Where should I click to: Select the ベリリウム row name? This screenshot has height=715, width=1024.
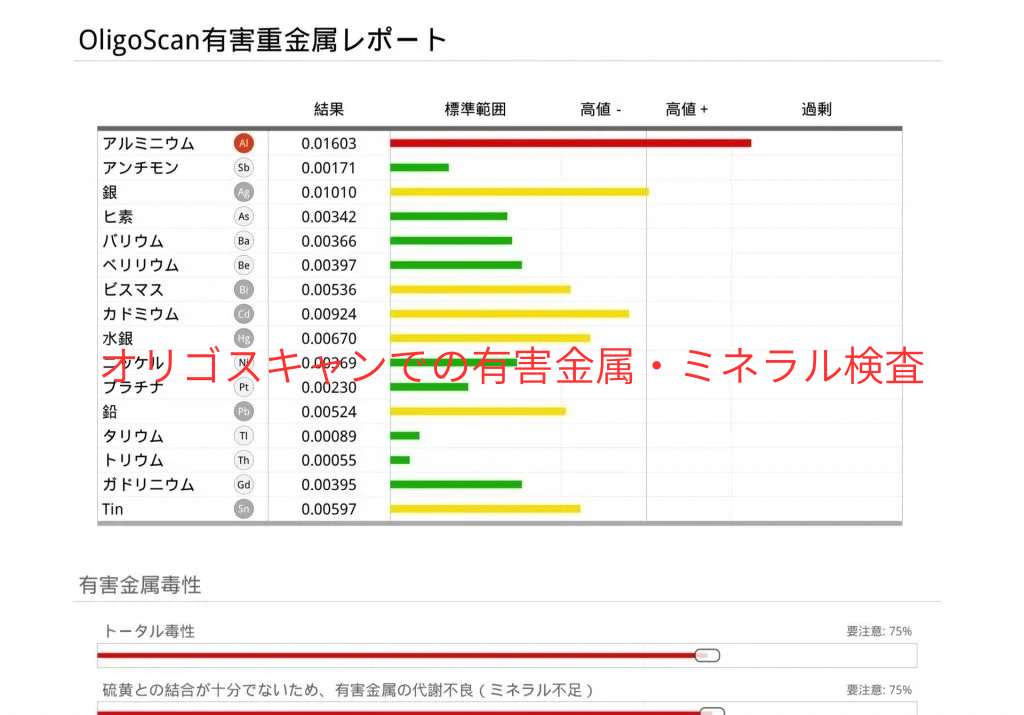[x=140, y=265]
